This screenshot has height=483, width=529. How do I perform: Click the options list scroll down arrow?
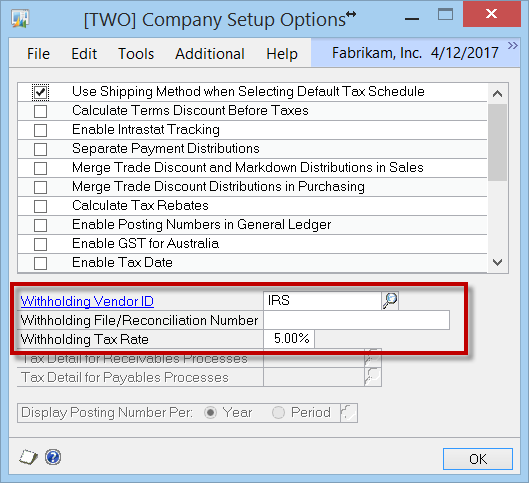click(x=498, y=262)
